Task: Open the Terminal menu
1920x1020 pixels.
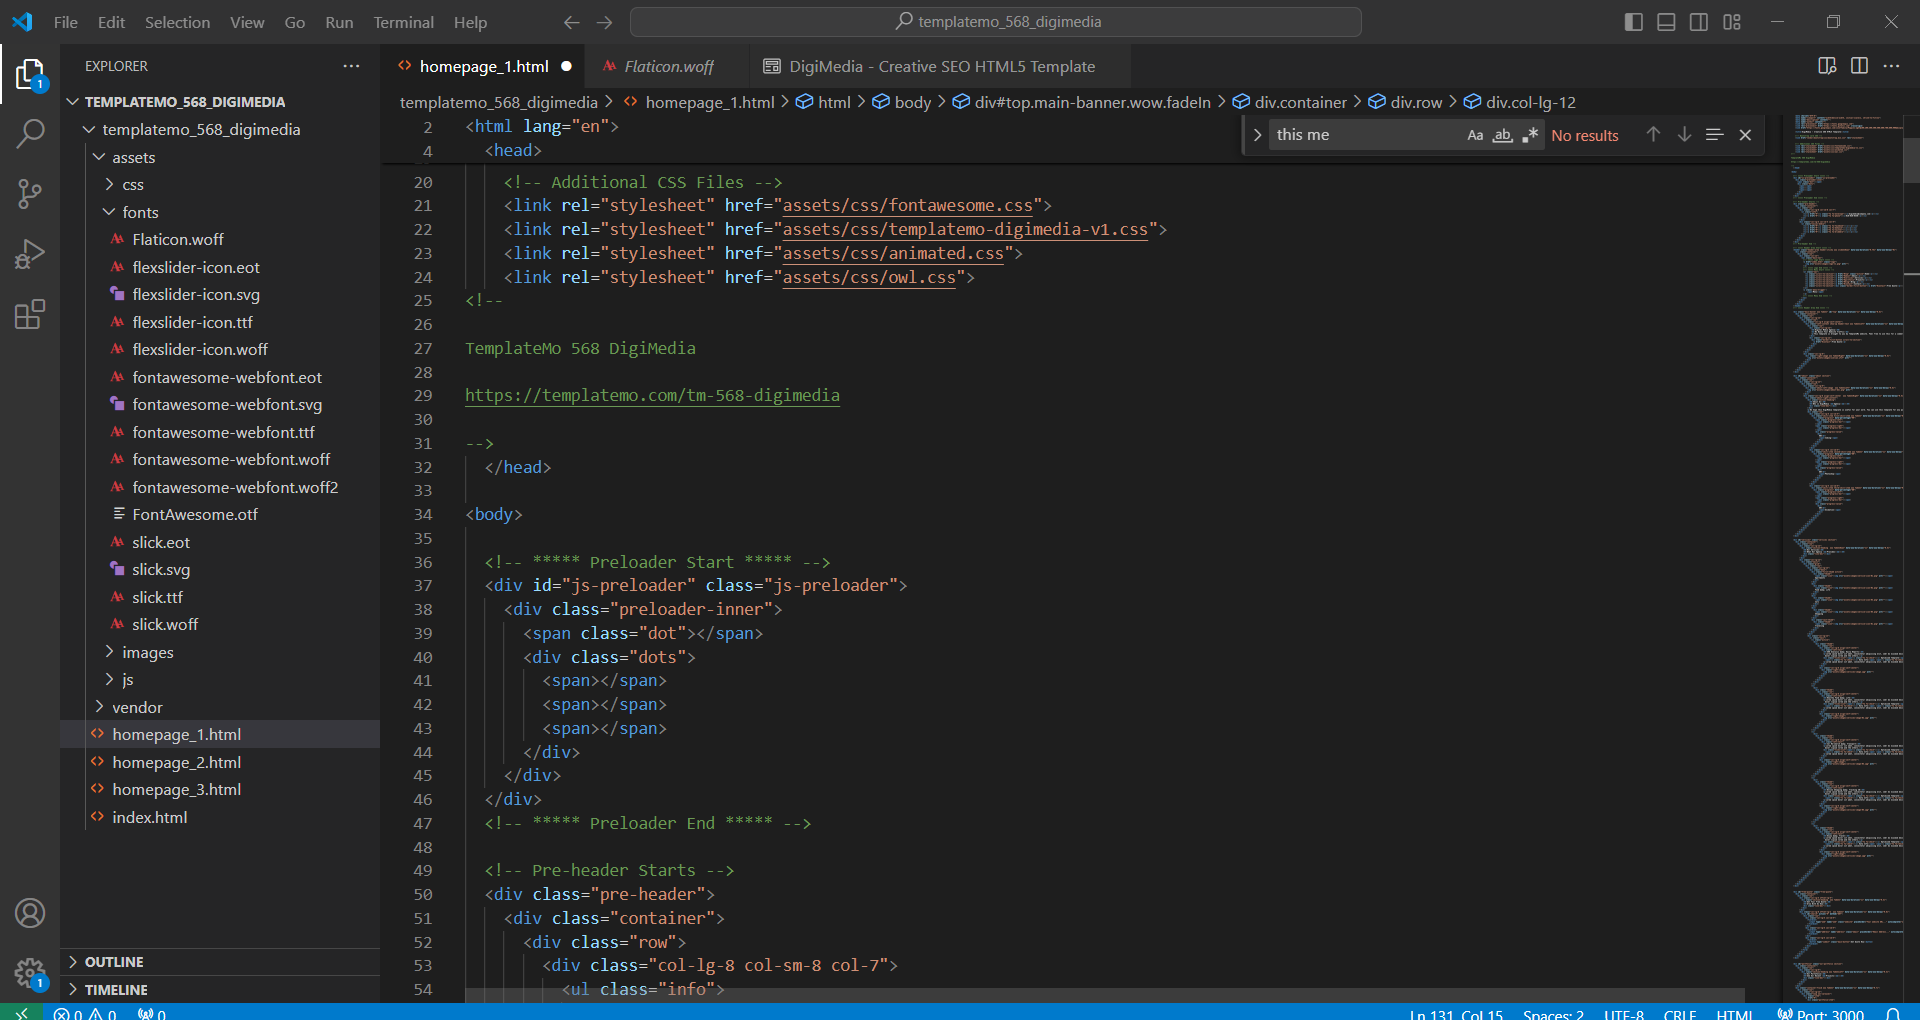Action: point(403,22)
